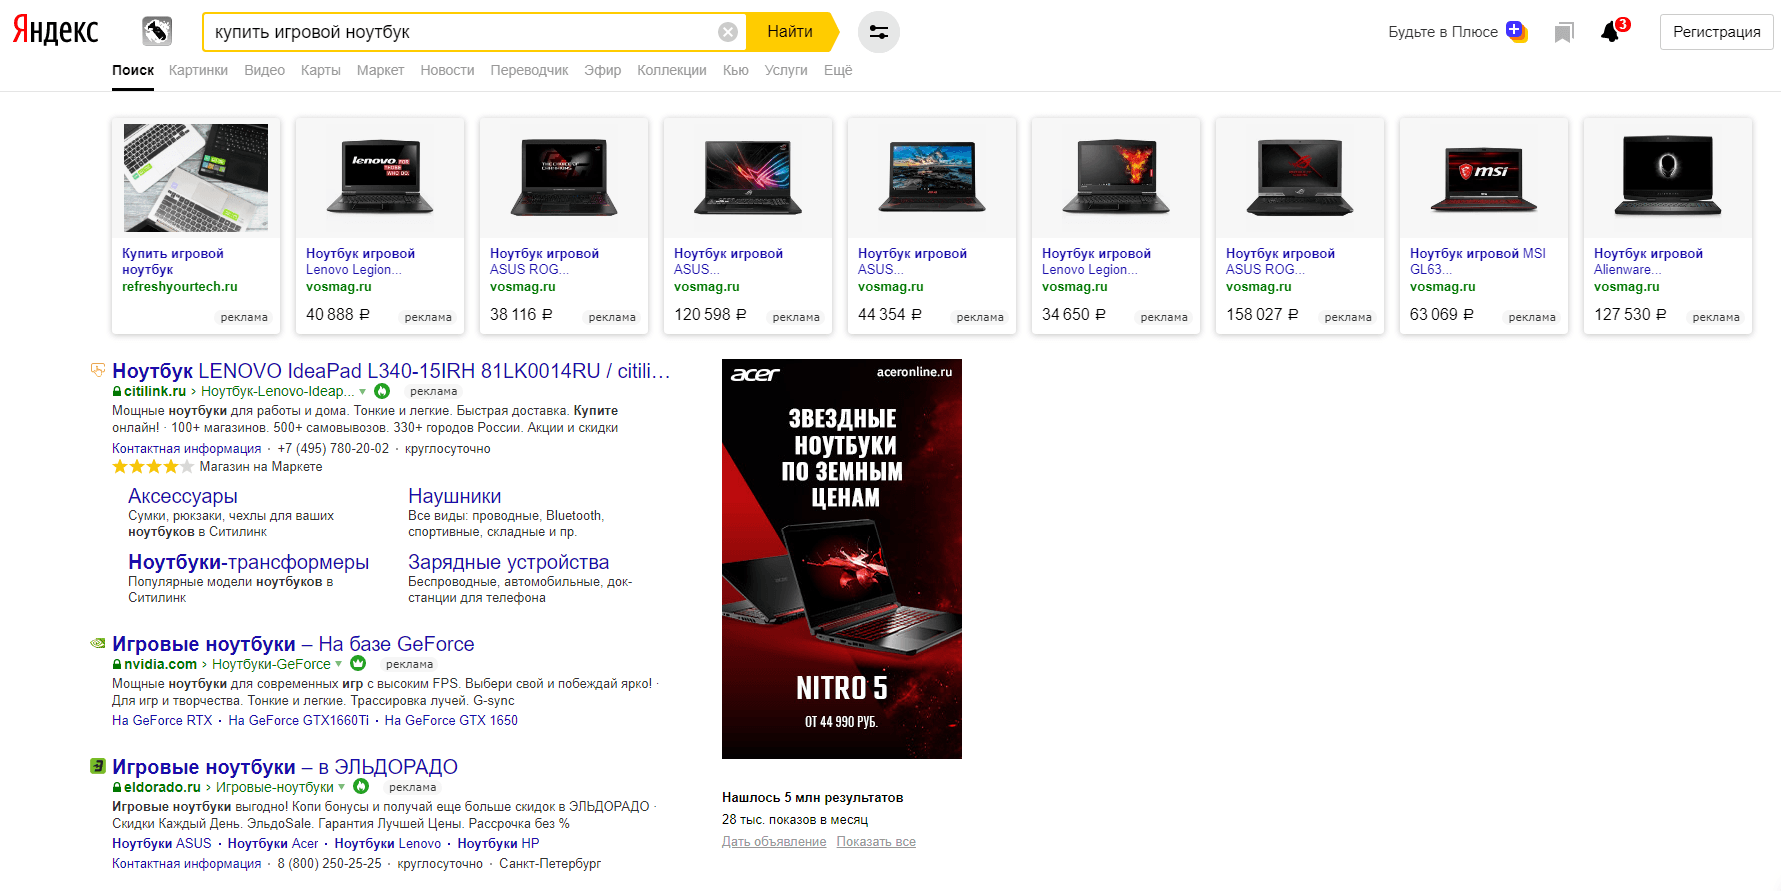Switch to the Маркет tab

[380, 70]
